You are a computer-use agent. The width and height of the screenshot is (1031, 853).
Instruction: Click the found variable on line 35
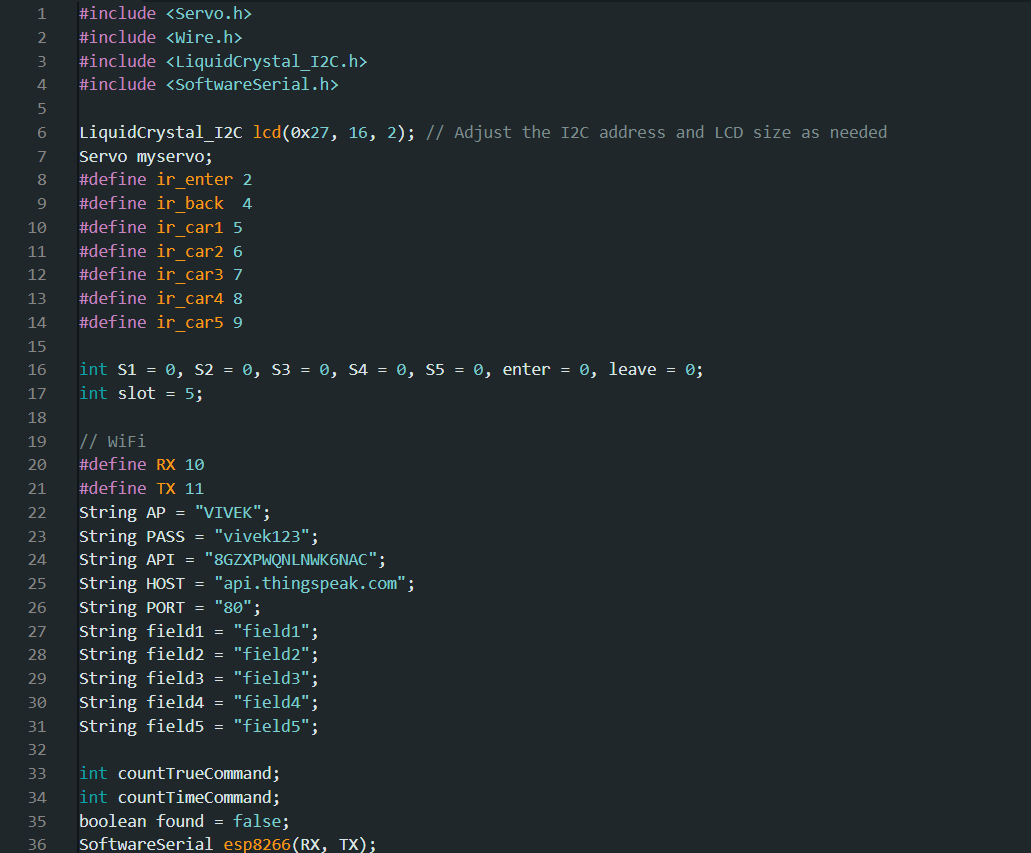[x=180, y=821]
